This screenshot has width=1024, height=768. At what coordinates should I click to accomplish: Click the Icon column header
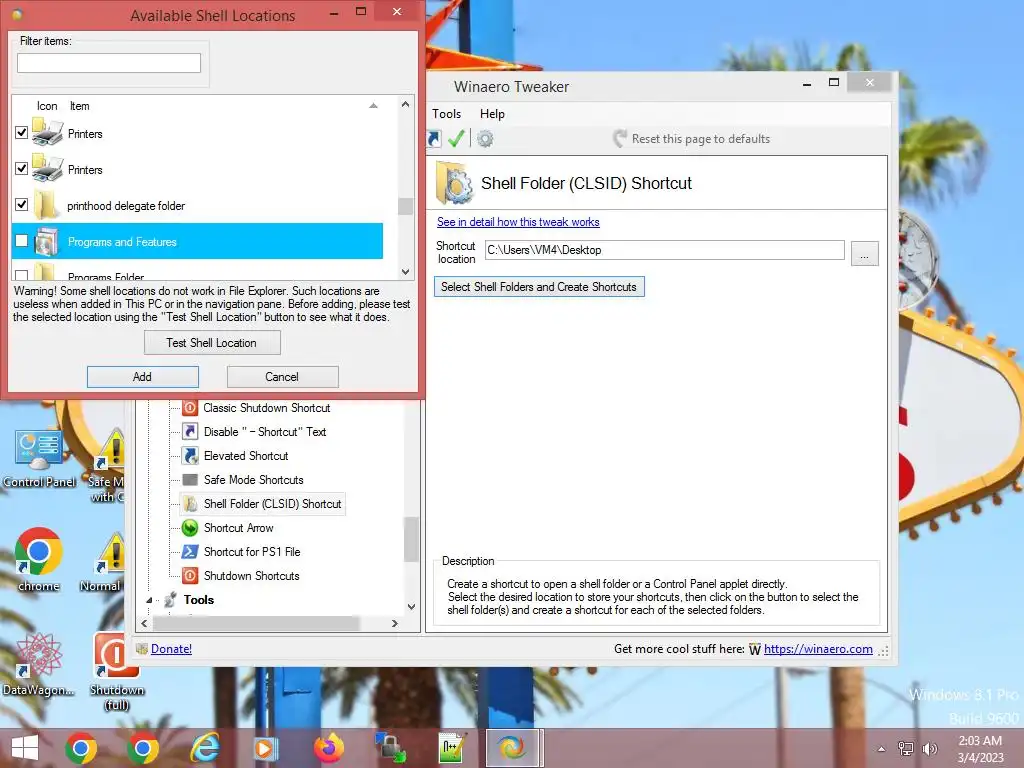(47, 106)
